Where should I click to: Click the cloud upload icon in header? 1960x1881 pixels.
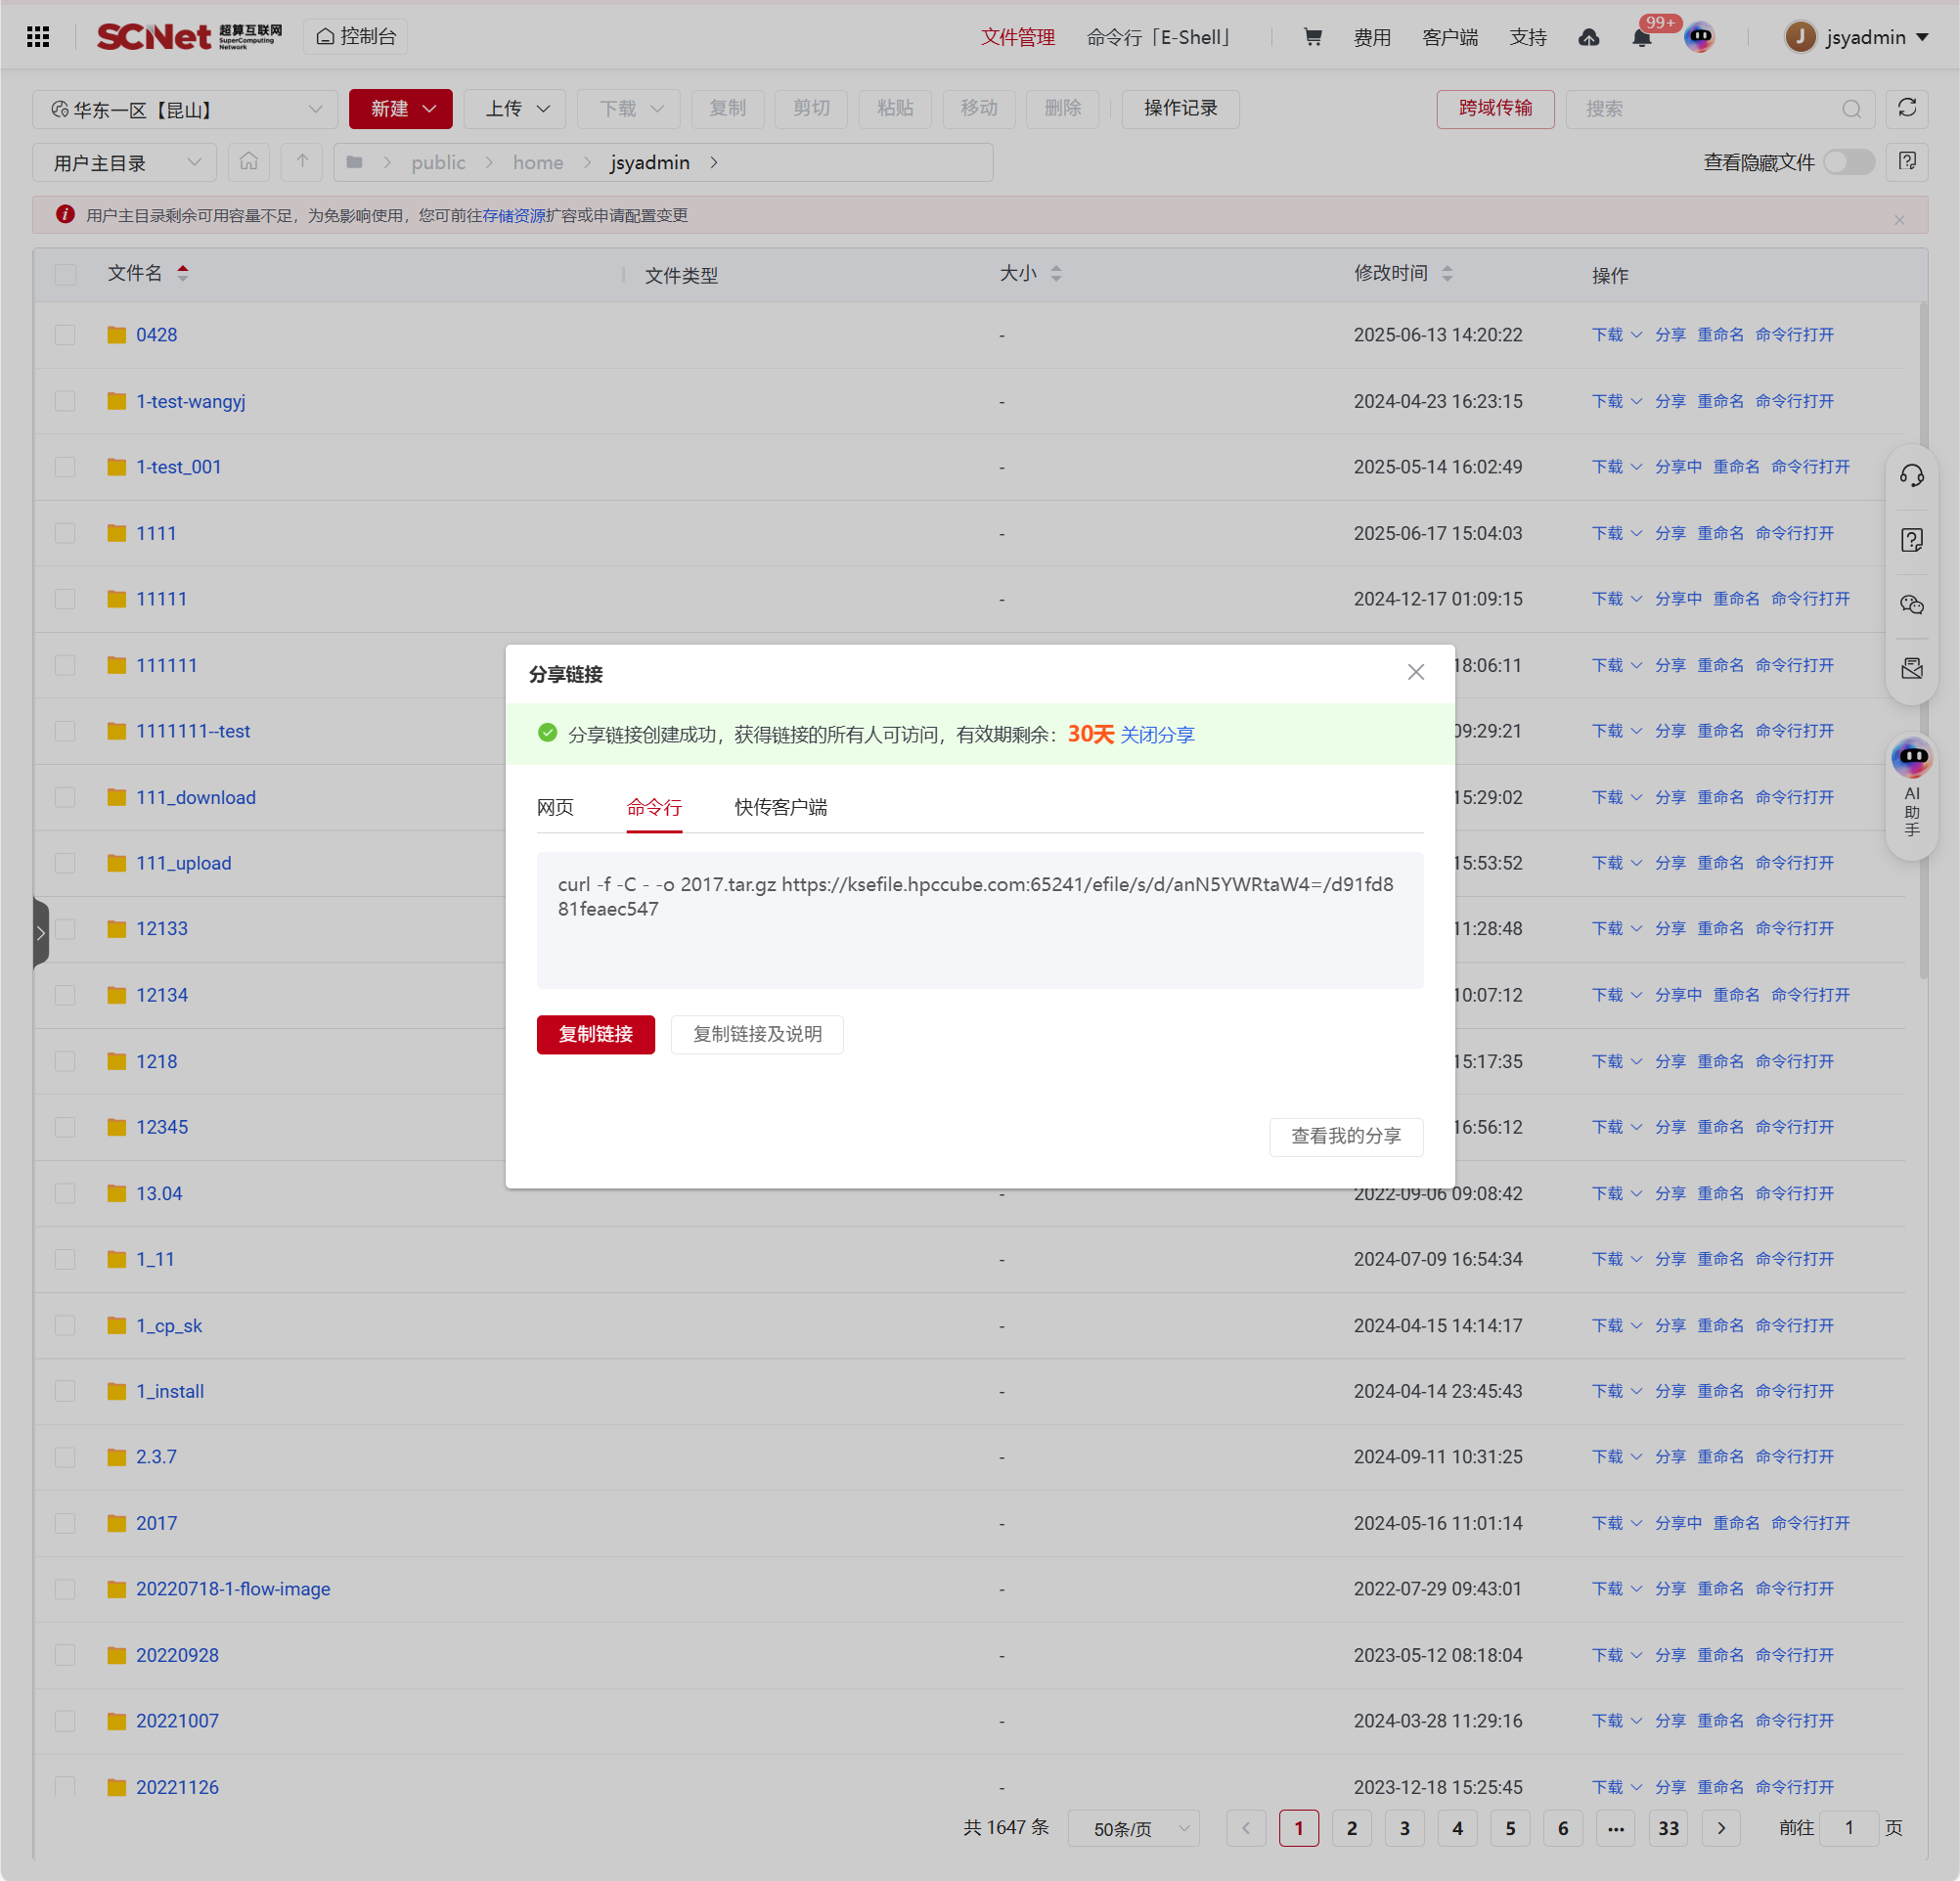coord(1588,38)
